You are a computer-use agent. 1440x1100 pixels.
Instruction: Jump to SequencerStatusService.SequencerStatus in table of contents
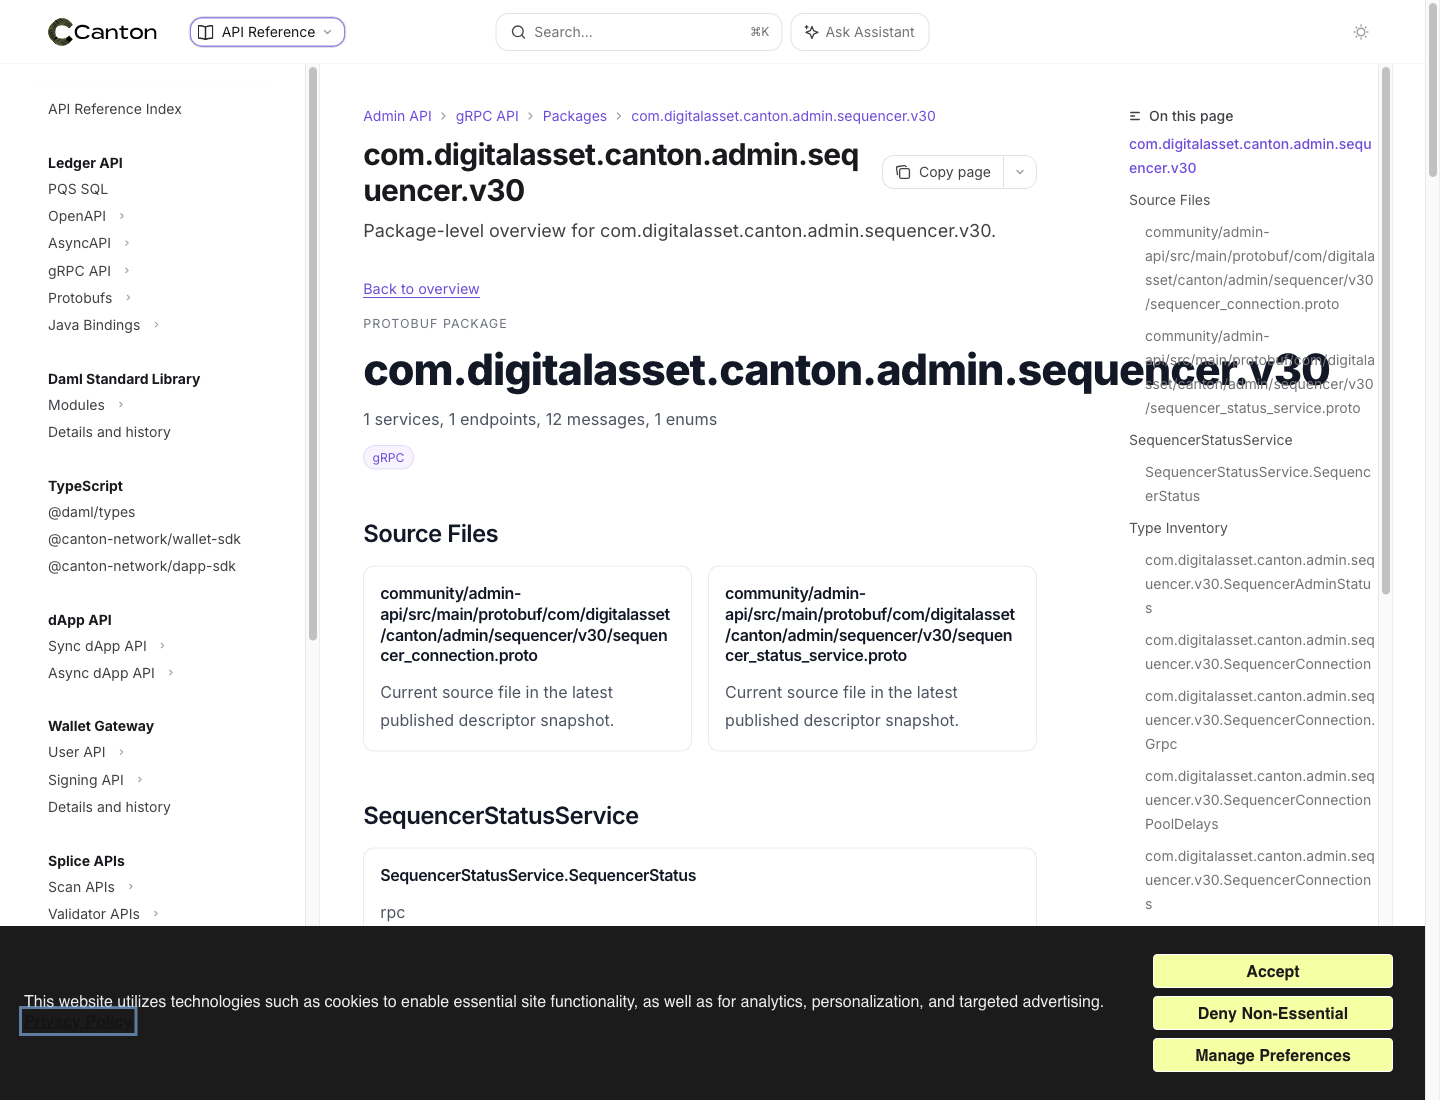tap(1258, 484)
